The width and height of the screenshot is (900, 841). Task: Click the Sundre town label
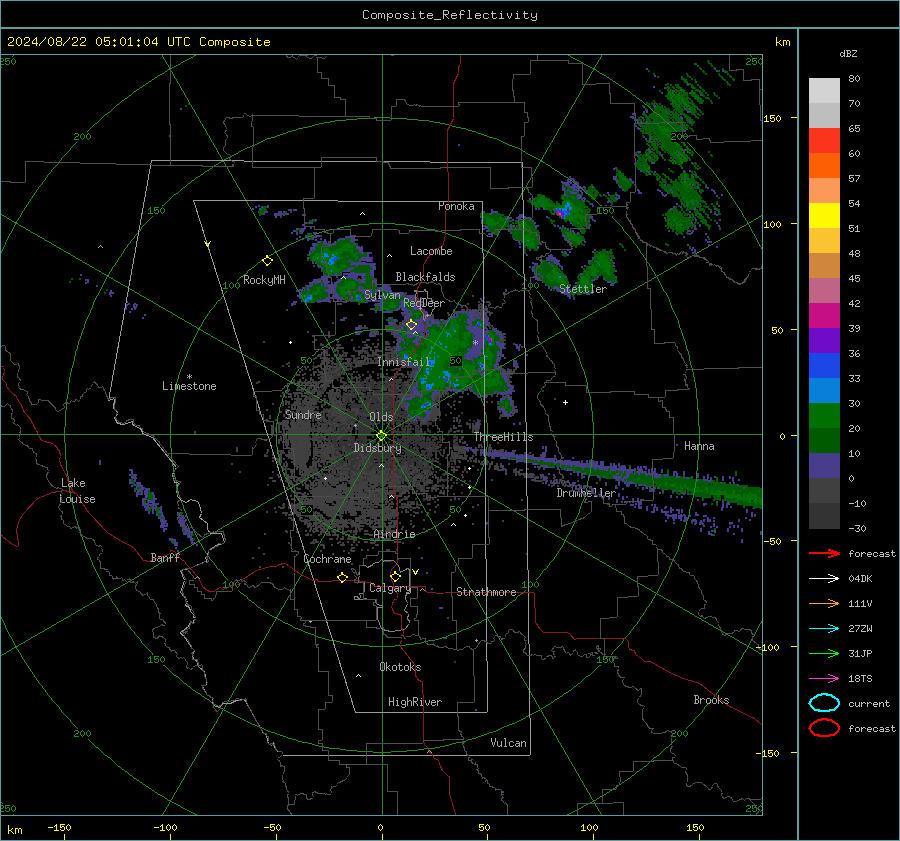(x=303, y=414)
